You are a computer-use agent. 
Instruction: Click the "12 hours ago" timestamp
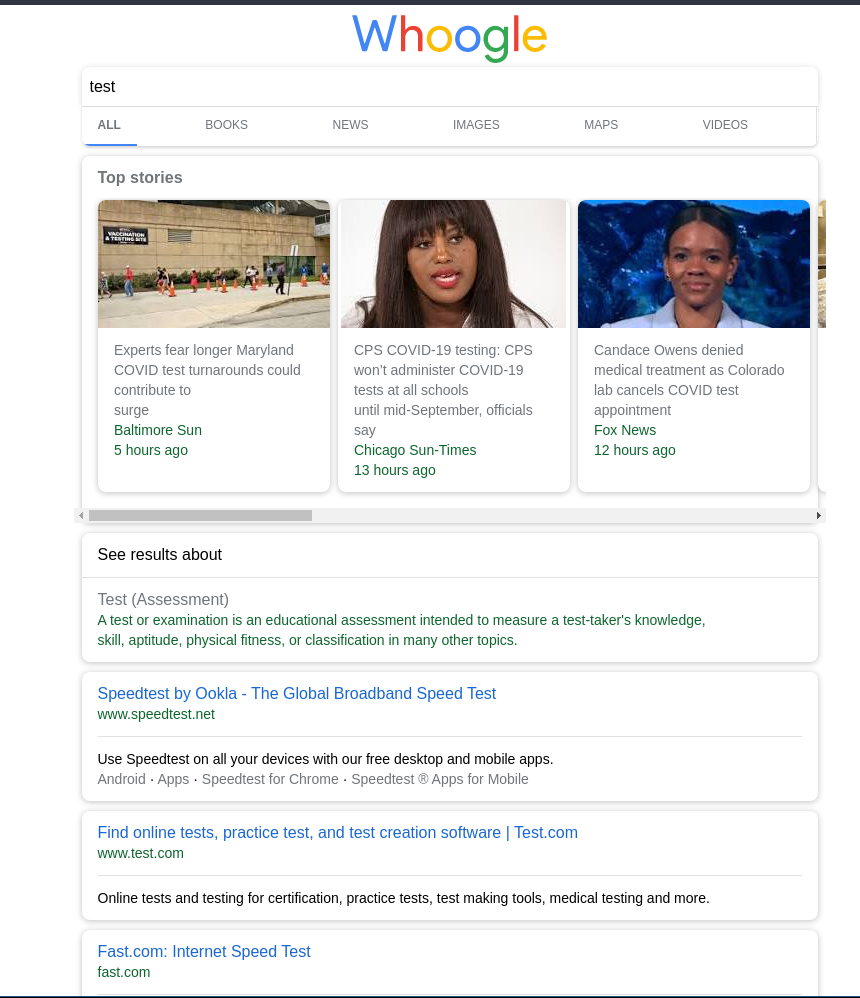click(x=635, y=450)
